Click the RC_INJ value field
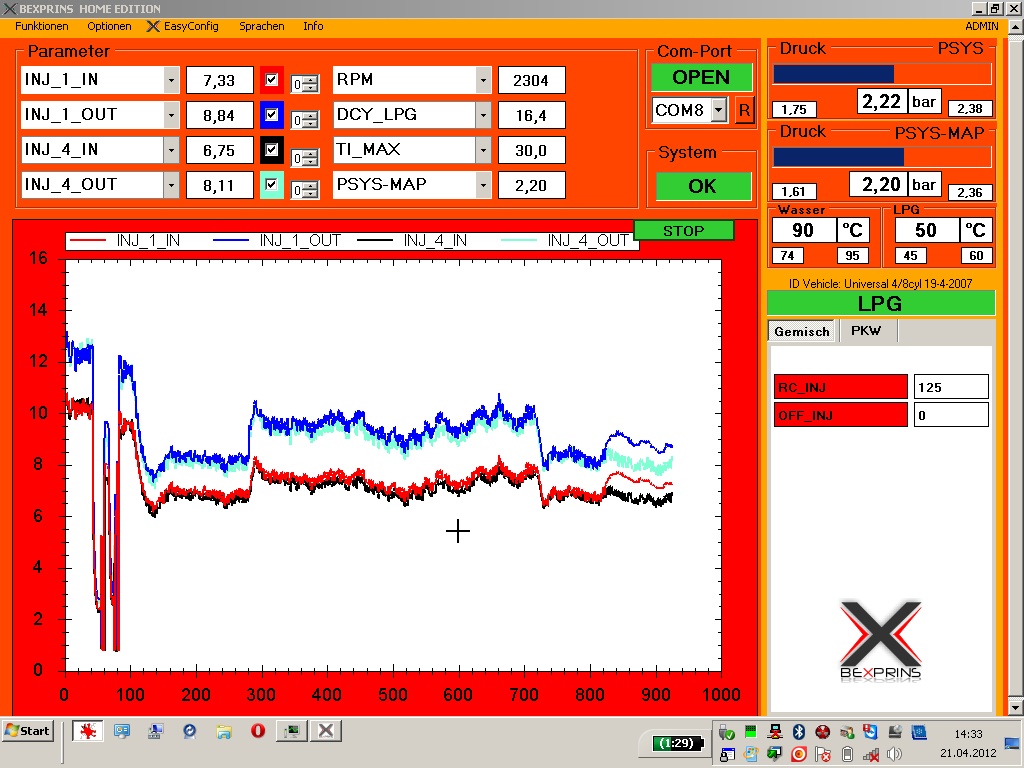This screenshot has width=1024, height=768. coord(951,387)
